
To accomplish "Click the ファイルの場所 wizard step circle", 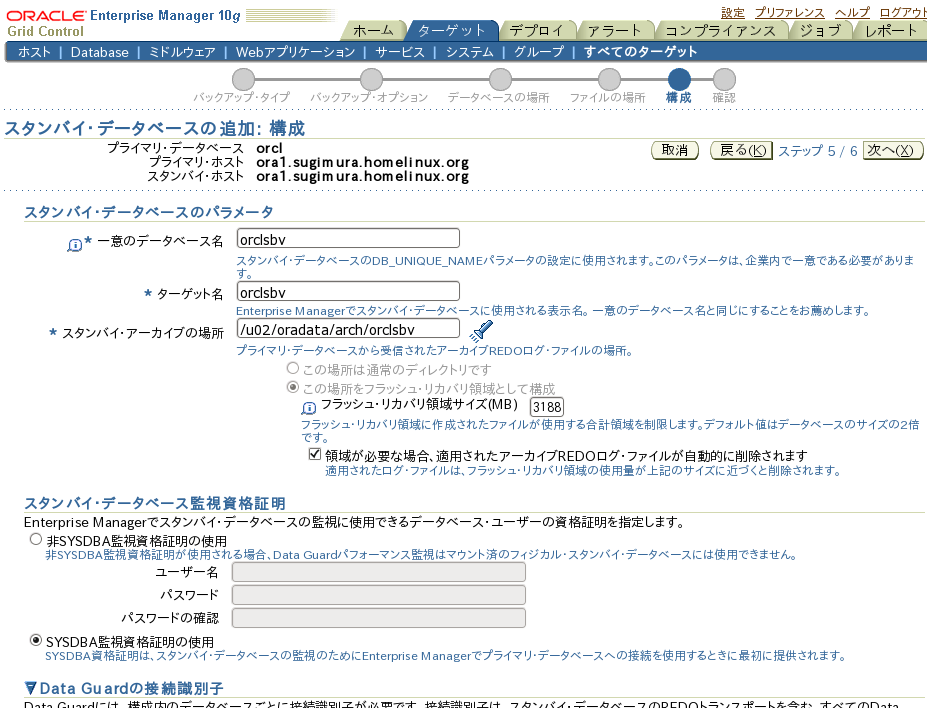I will 609,79.
